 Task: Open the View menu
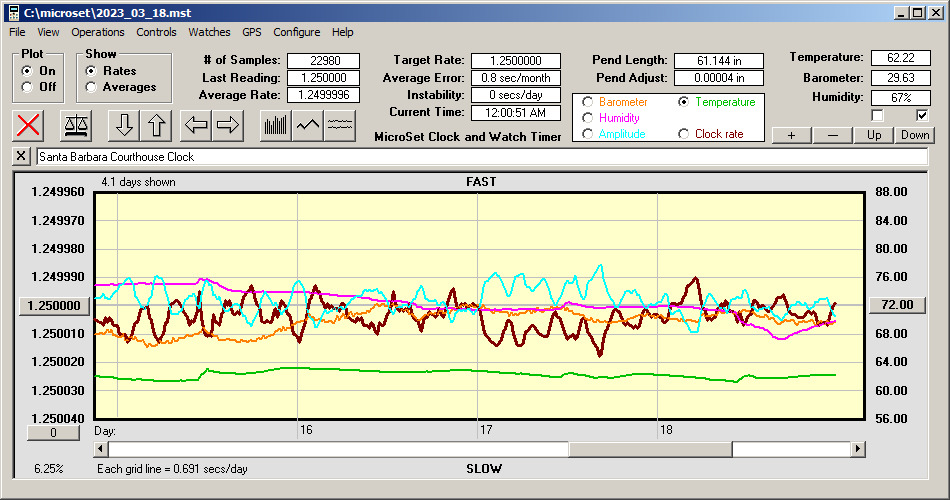48,32
